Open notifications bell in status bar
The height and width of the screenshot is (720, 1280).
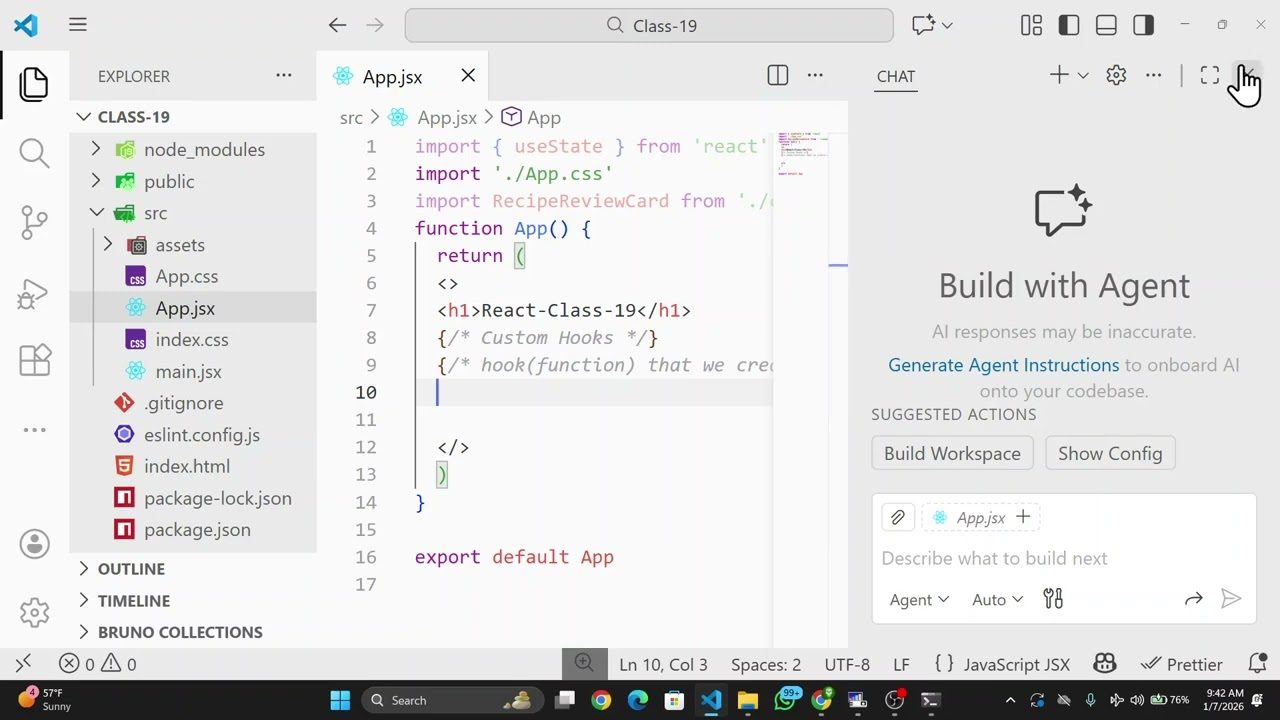1258,664
